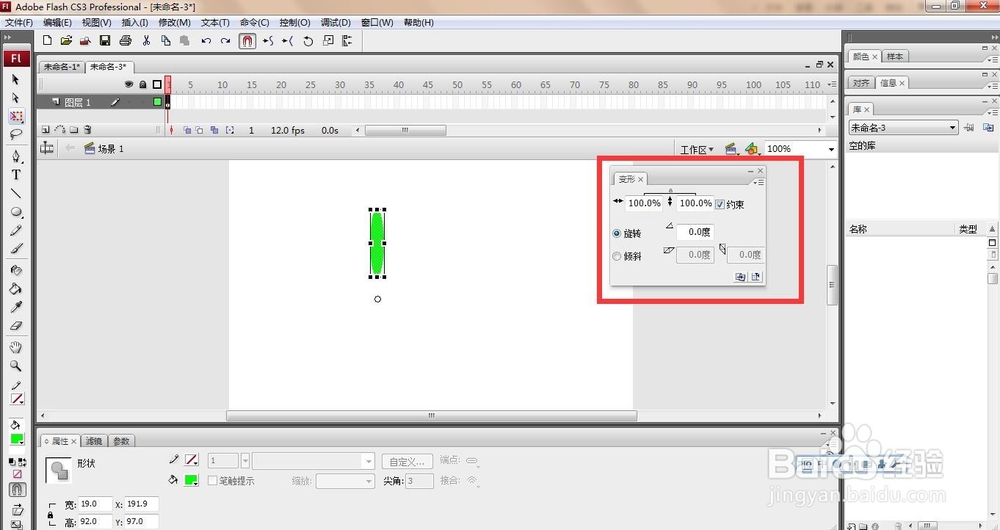Viewport: 1000px width, 530px height.
Task: Click the 场景 1 scene link
Action: click(x=110, y=149)
